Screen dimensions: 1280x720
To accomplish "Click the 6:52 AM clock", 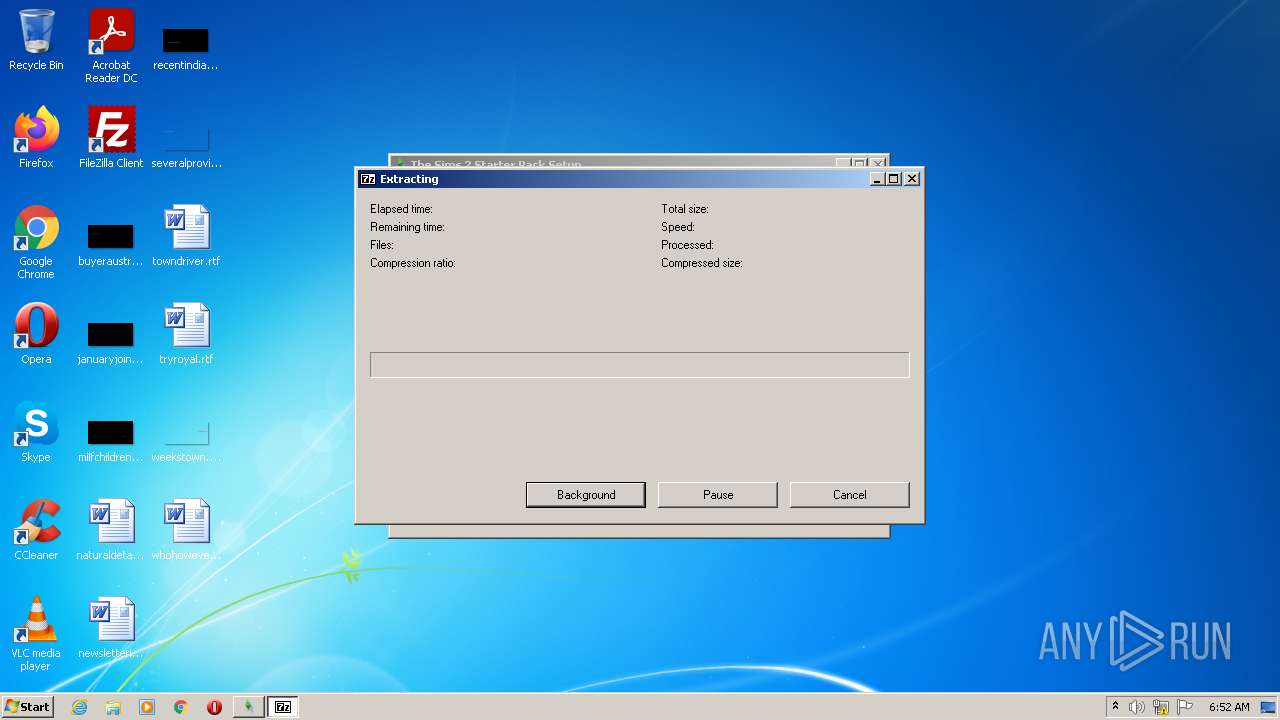I will [1229, 707].
